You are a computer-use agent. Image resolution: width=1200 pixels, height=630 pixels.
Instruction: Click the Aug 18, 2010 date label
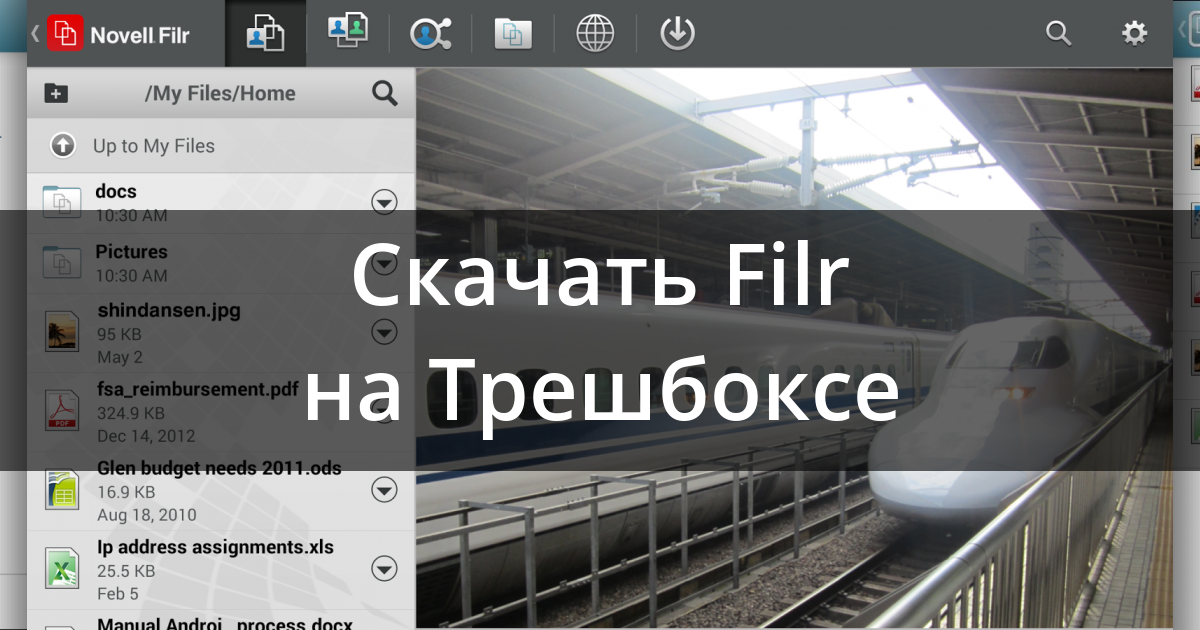(x=147, y=515)
